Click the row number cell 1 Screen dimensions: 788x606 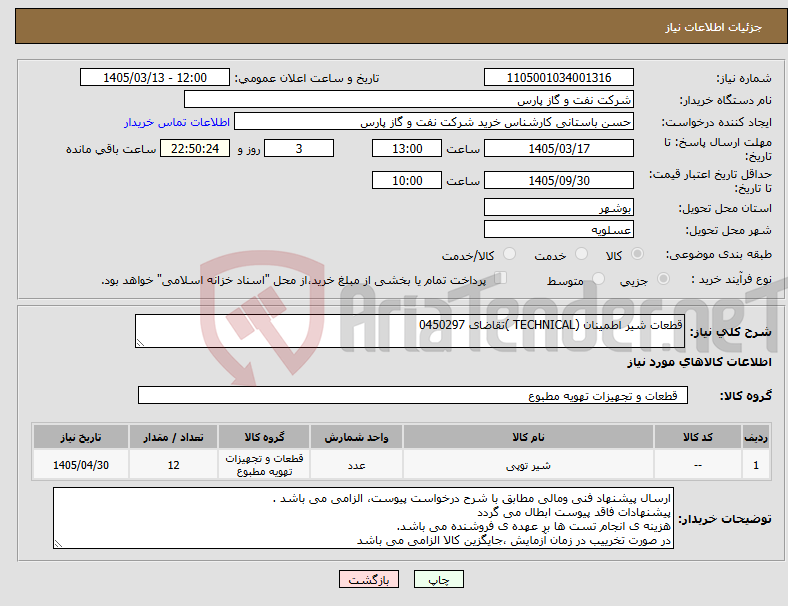pyautogui.click(x=756, y=465)
